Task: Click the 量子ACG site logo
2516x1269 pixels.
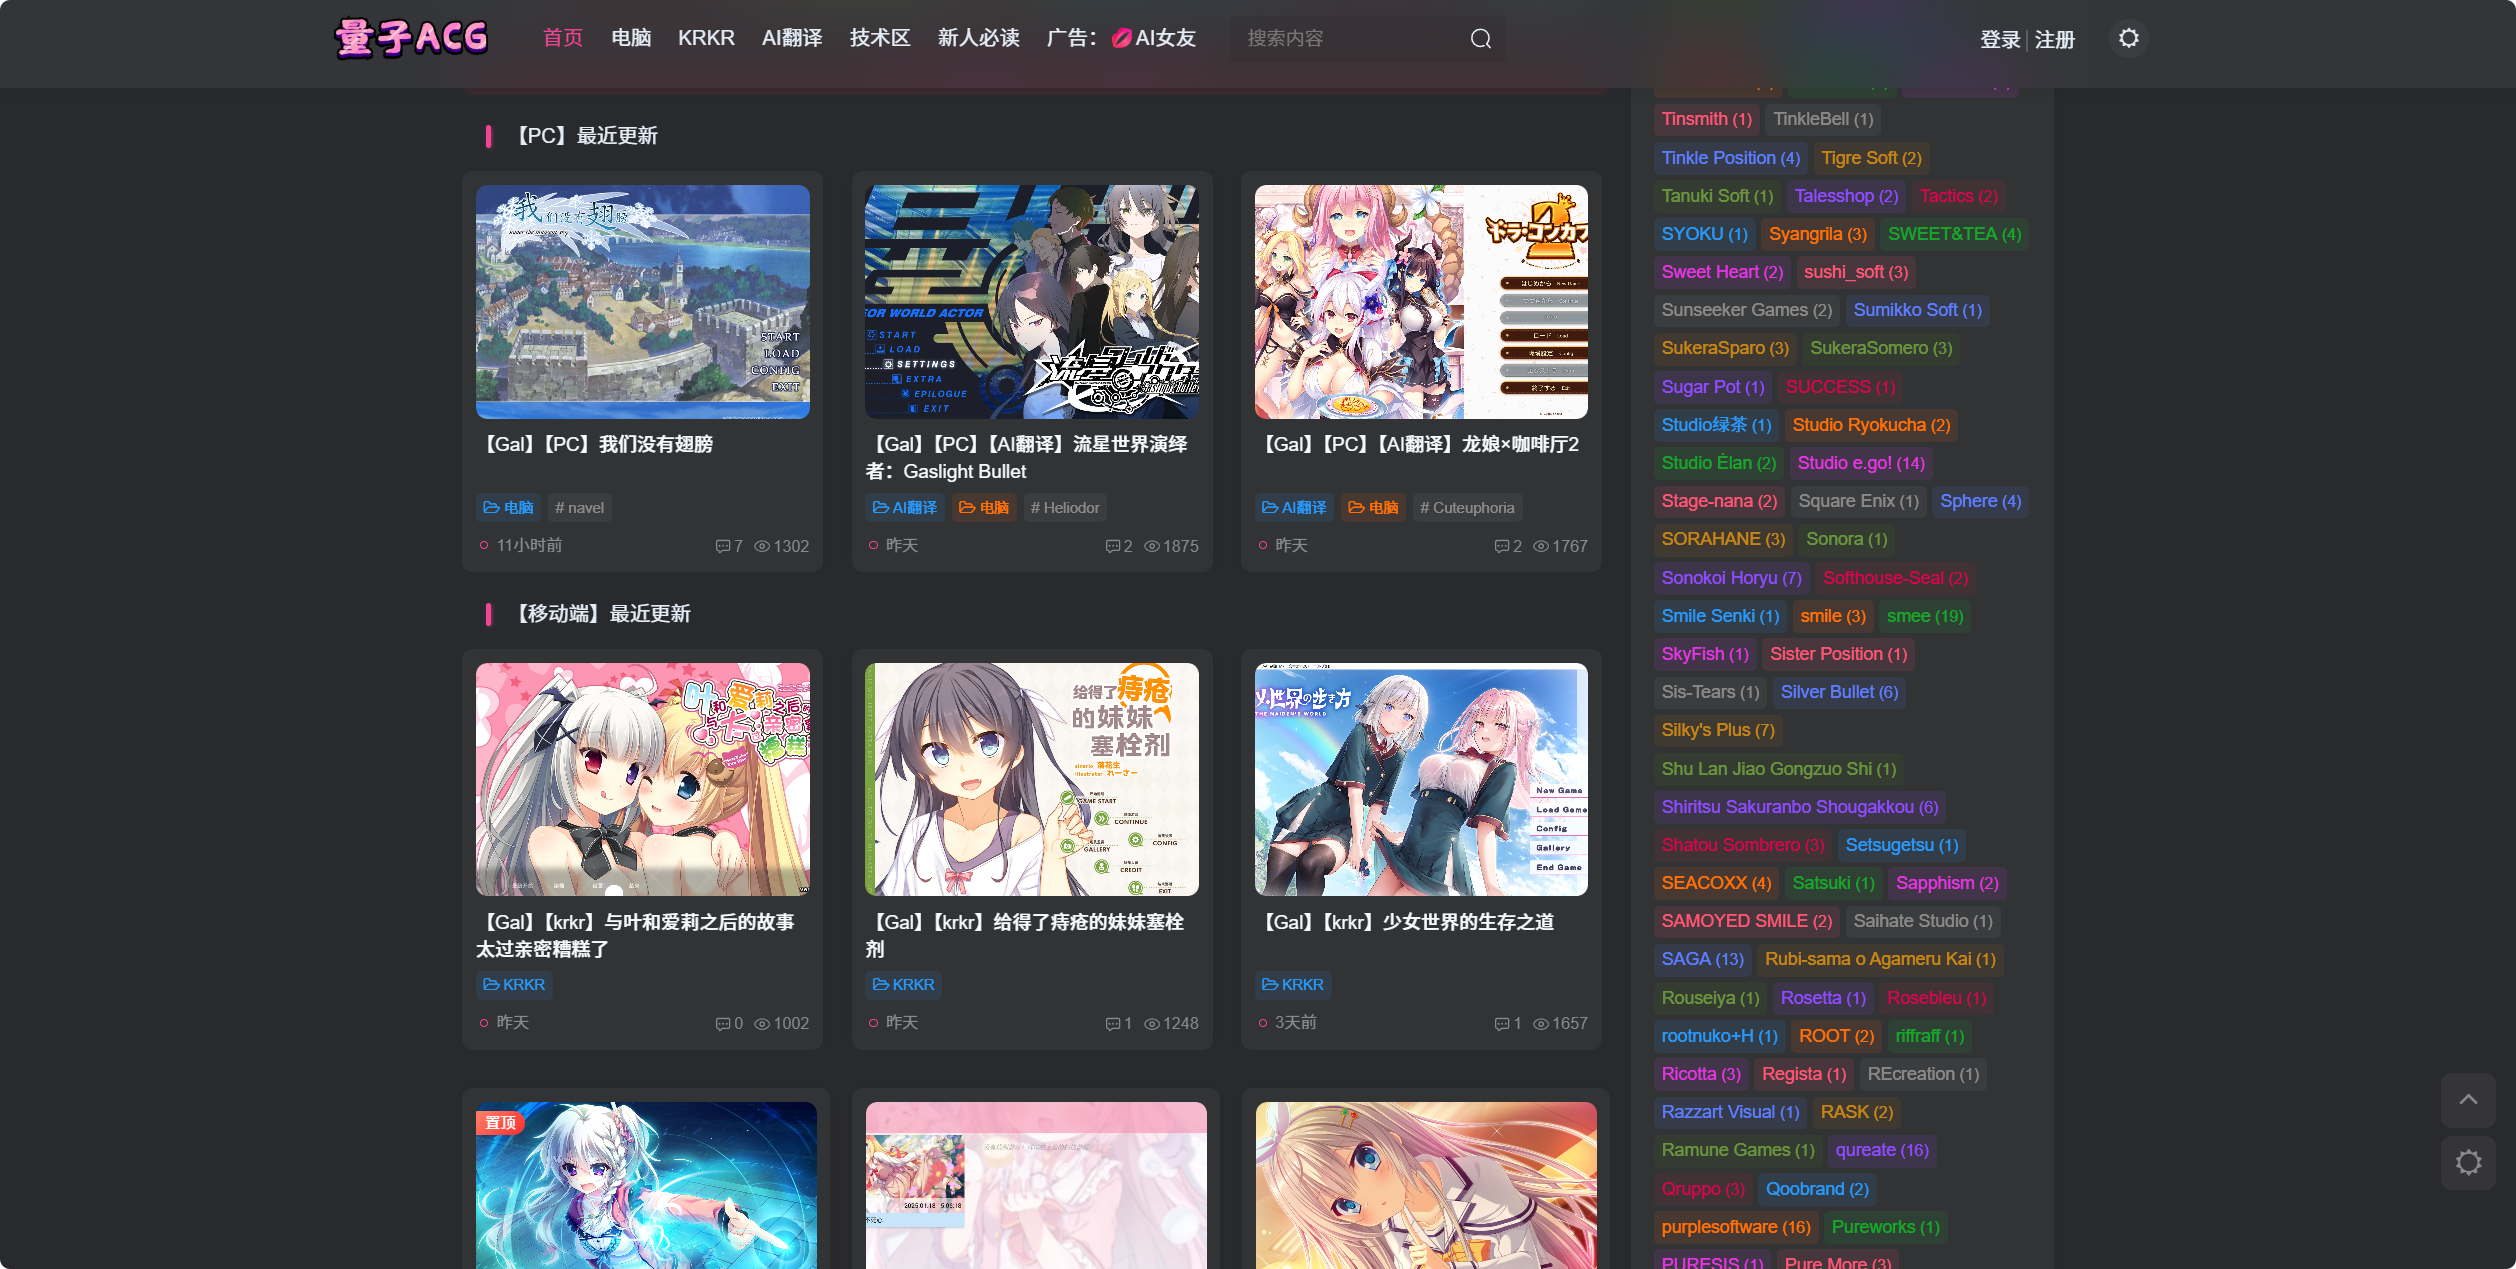Action: (411, 38)
